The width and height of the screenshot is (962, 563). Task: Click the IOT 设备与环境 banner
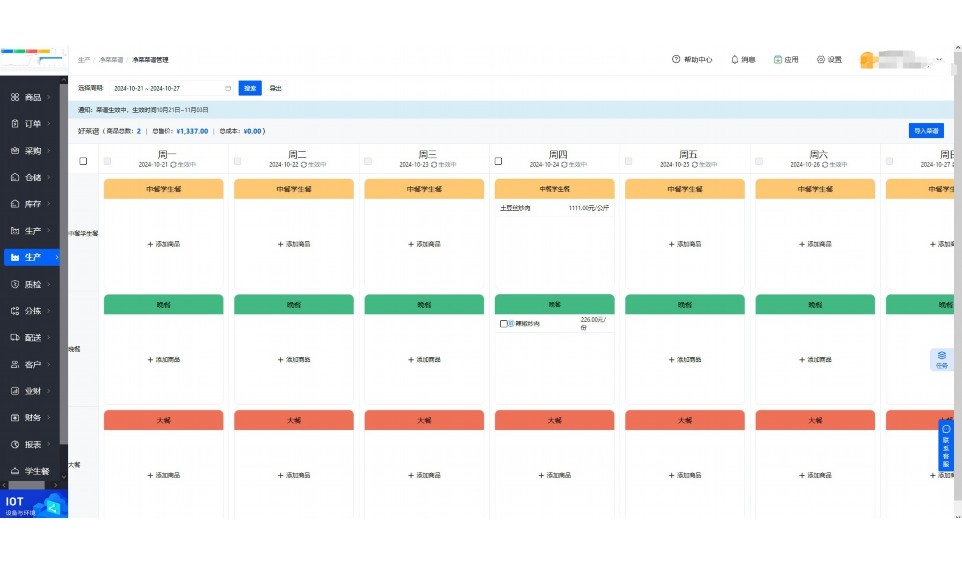point(34,504)
